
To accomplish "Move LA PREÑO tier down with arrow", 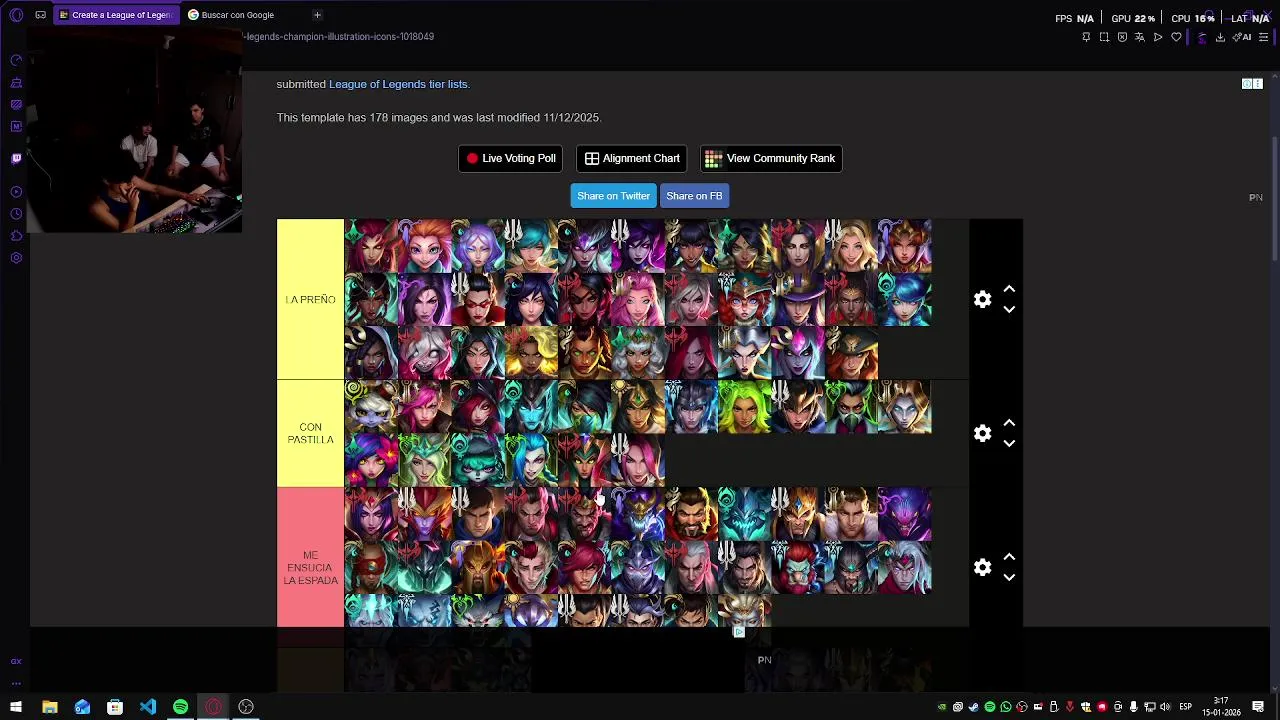I will point(1009,309).
